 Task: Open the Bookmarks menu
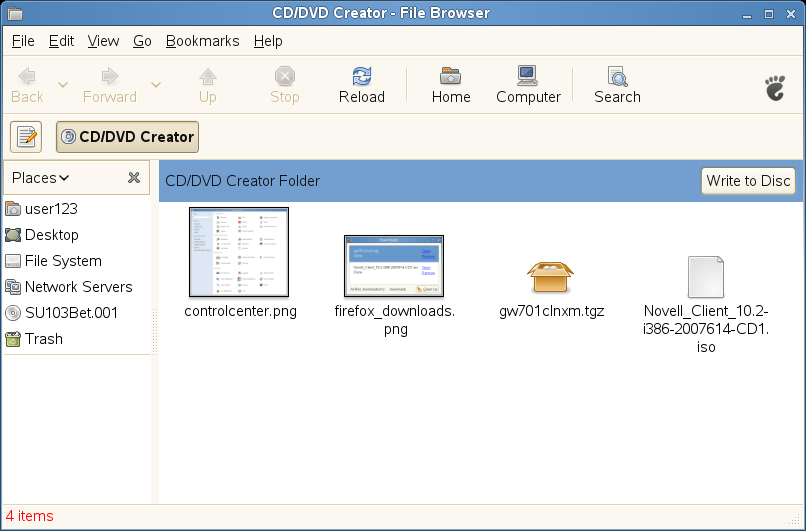point(203,41)
